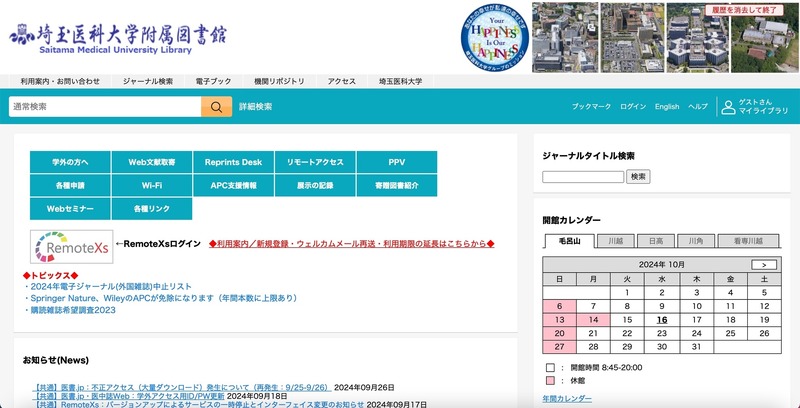800x408 pixels.
Task: Click the journal title 検索 button
Action: 638,177
